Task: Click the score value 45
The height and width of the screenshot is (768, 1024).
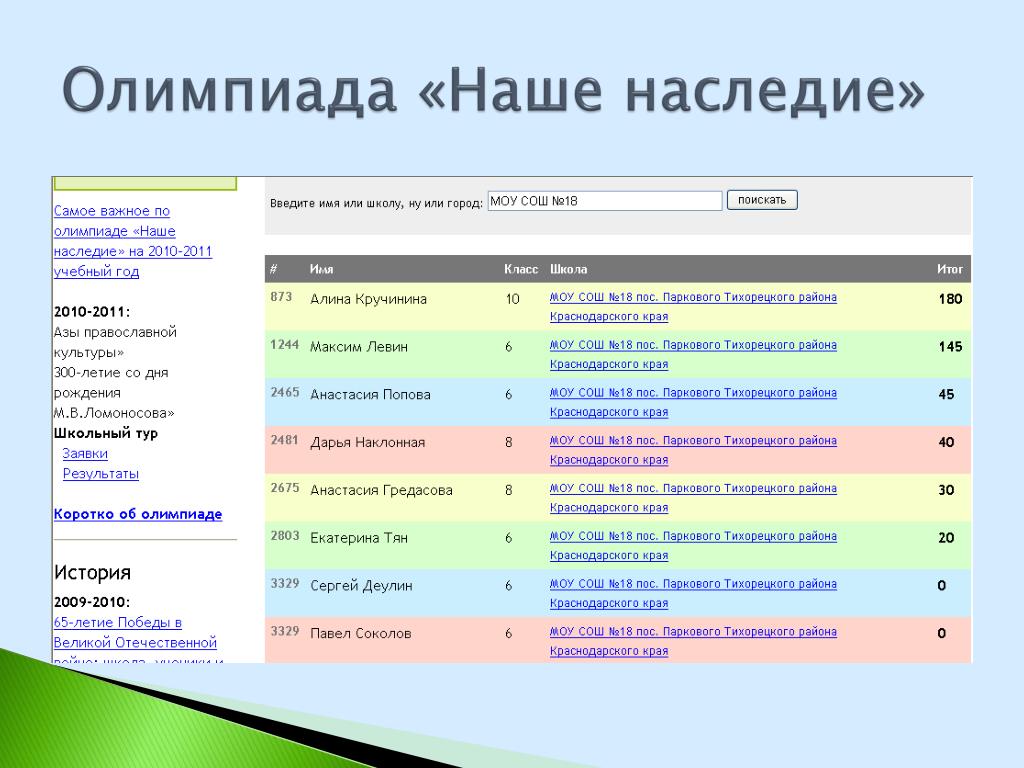Action: [x=946, y=394]
